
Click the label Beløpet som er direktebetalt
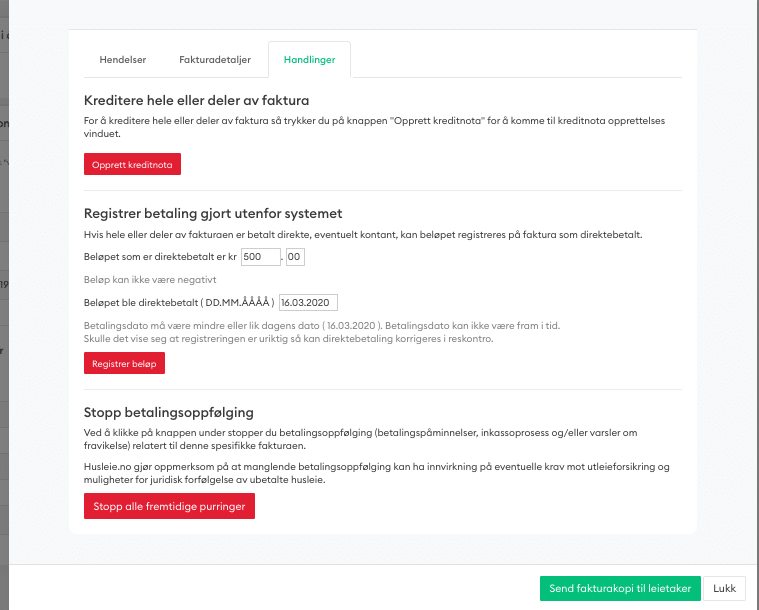(x=160, y=258)
